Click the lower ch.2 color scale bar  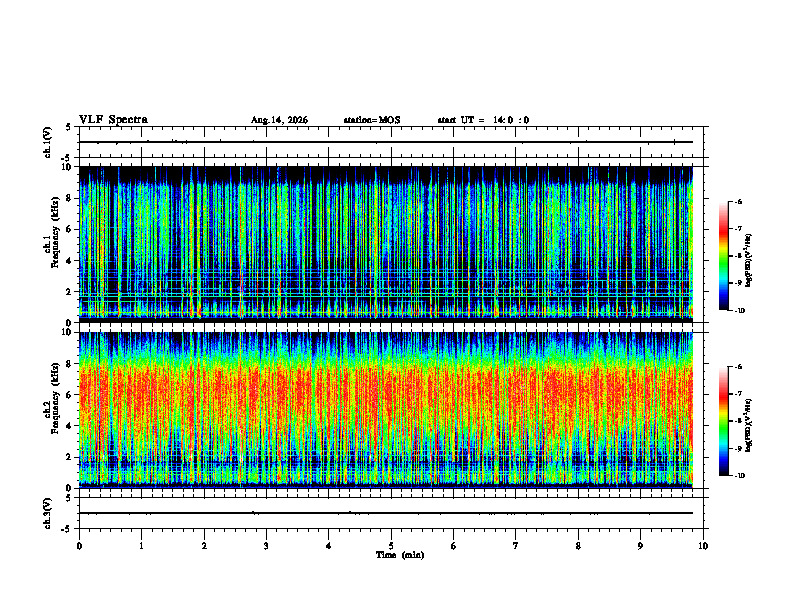pos(724,421)
